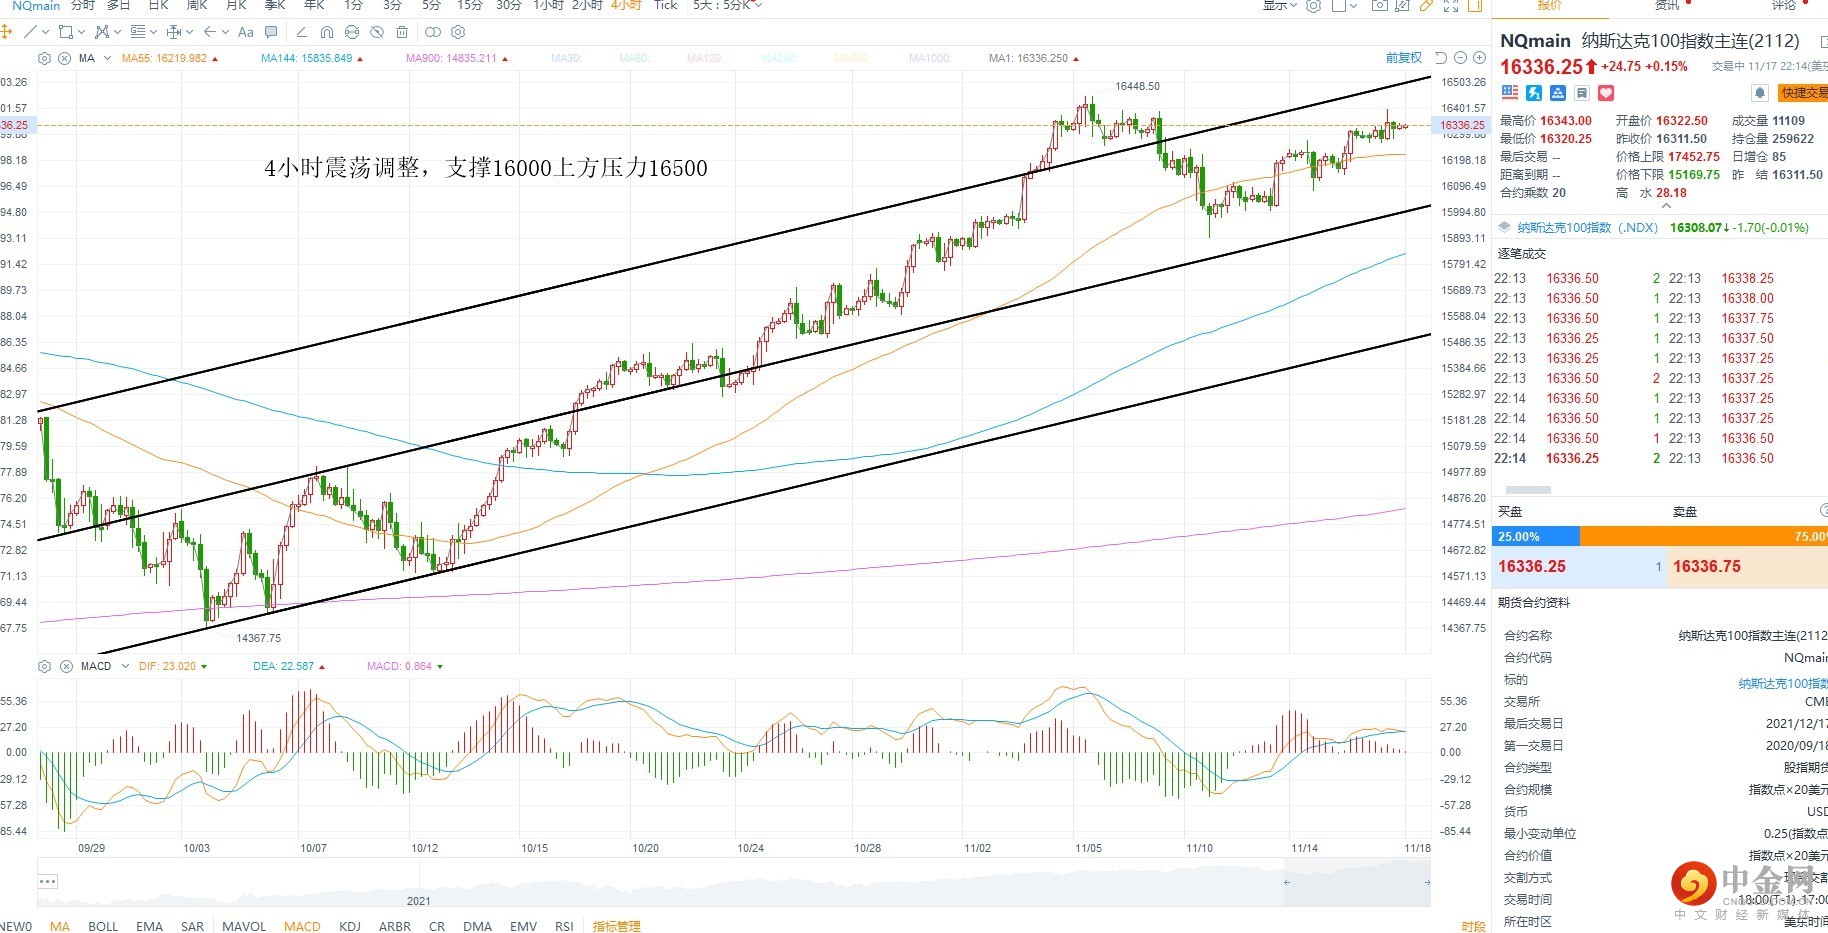Screen dimensions: 1828x933
Task: Click the US flag market icon
Action: (1510, 93)
